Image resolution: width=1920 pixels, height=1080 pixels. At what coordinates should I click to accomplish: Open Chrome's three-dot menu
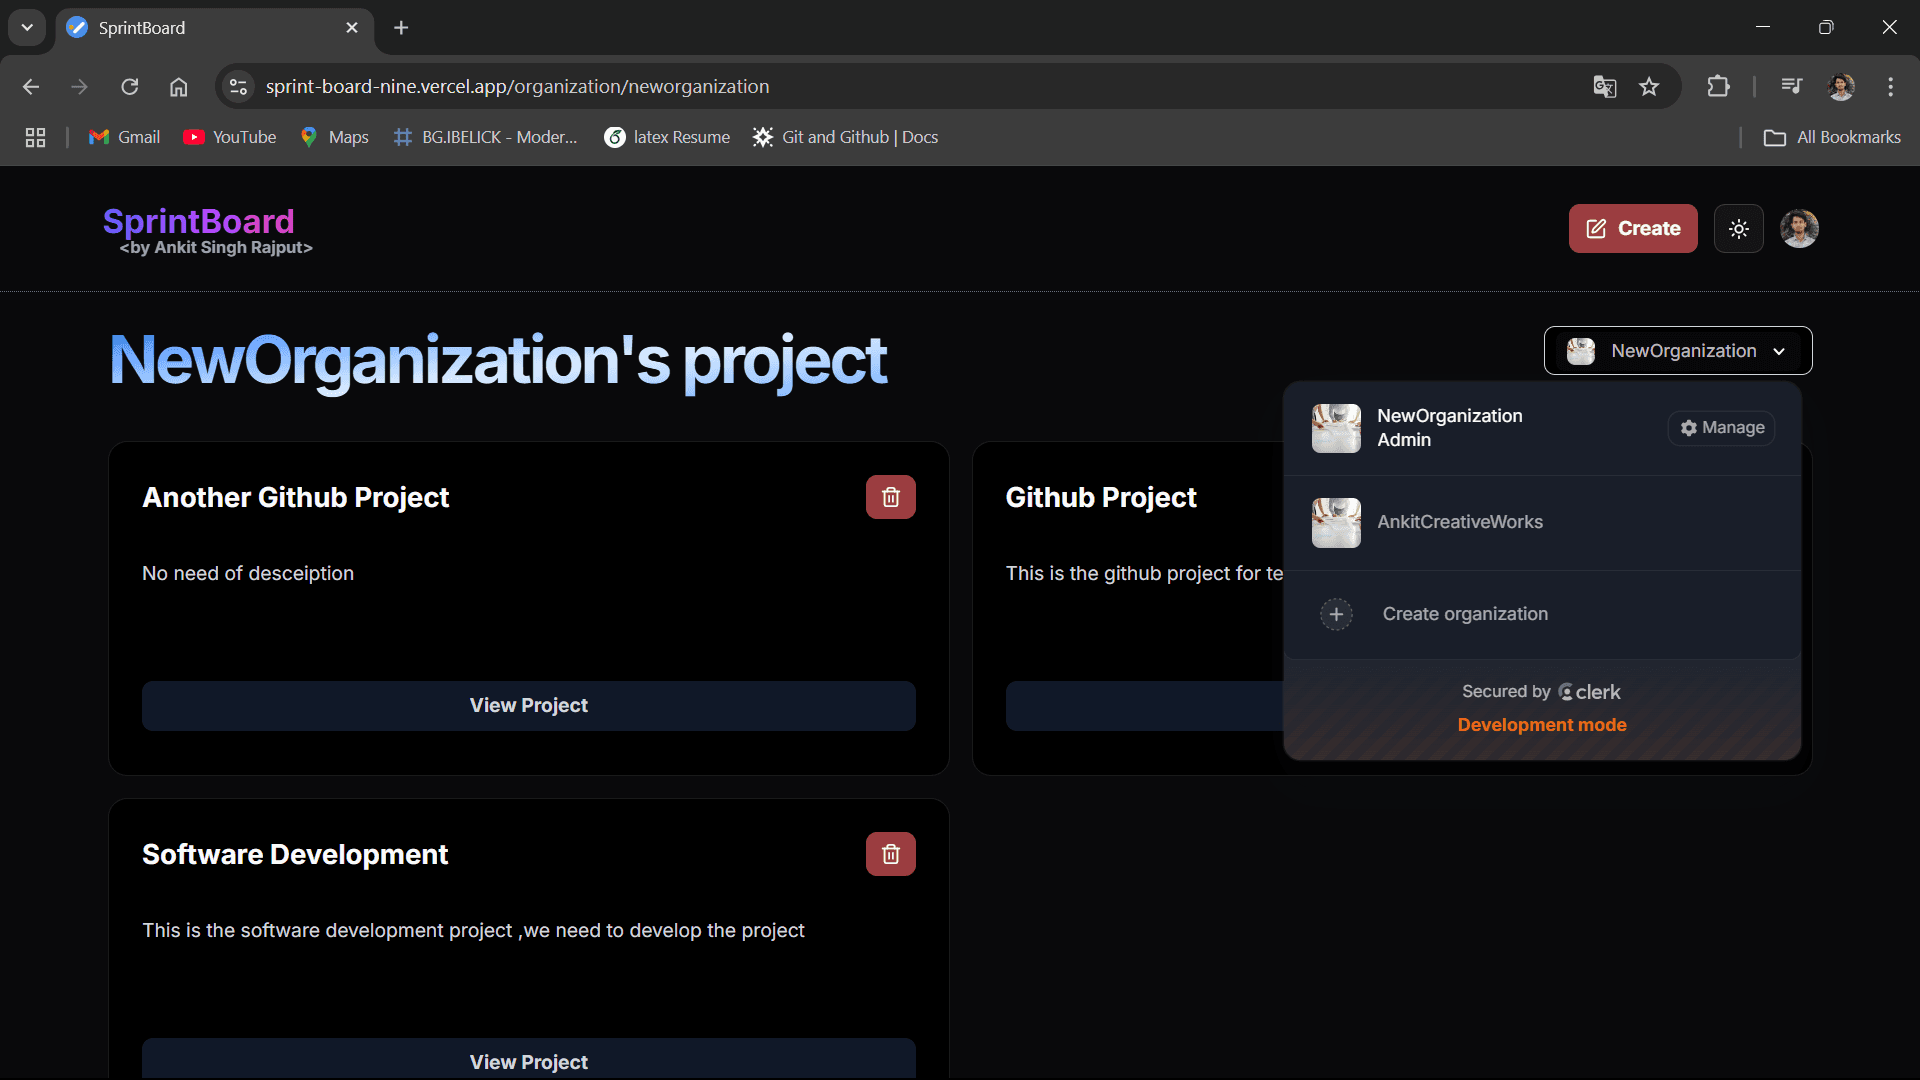1890,87
